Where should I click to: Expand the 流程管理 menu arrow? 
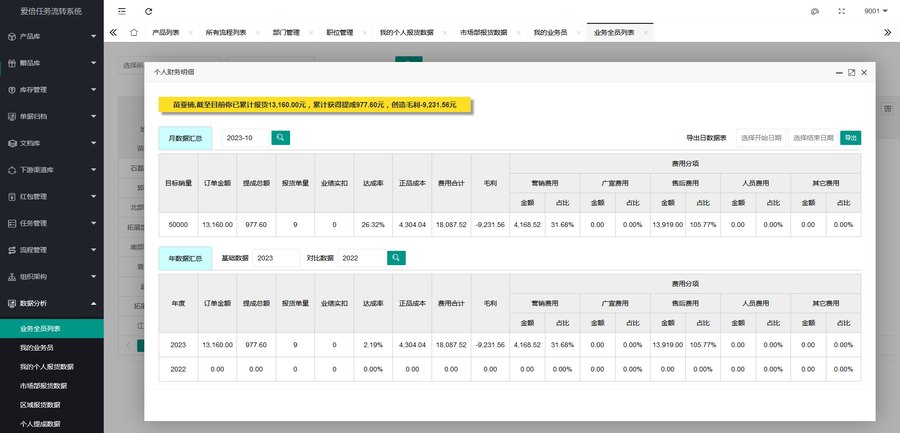click(94, 250)
